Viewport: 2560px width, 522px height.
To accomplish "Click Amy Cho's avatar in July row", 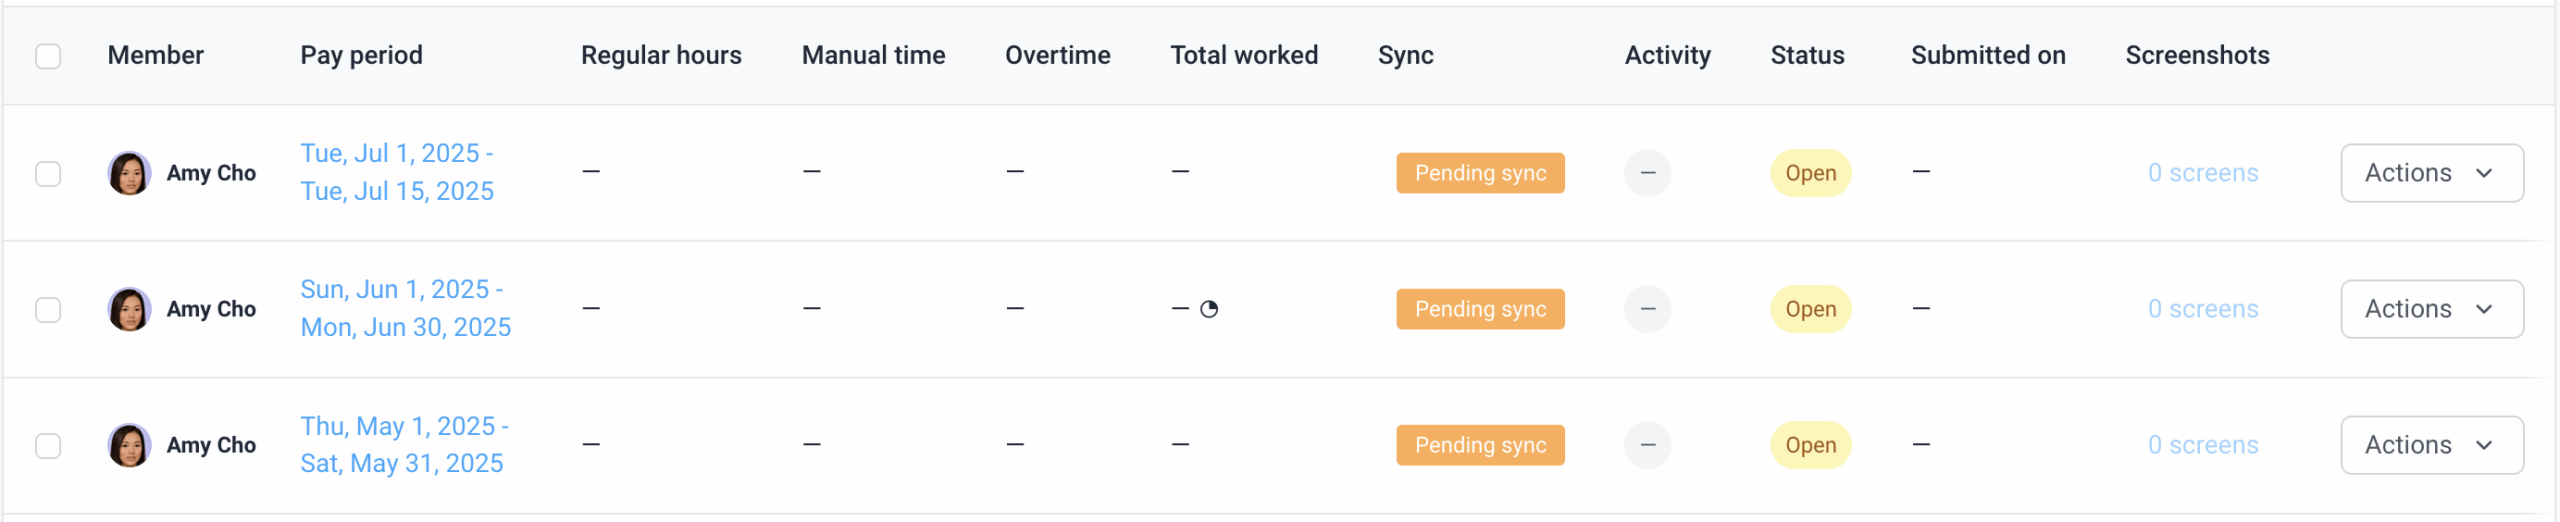I will 129,173.
